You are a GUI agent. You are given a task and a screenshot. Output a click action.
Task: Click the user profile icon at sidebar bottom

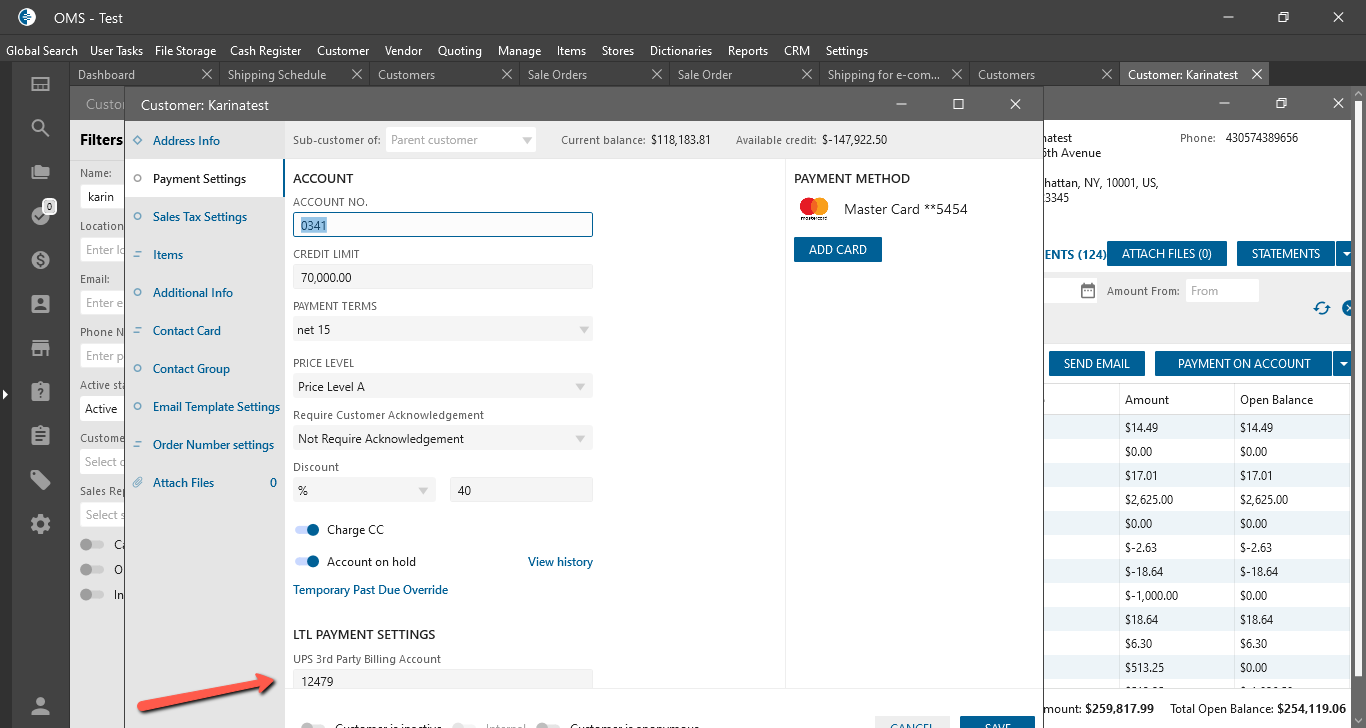[40, 706]
